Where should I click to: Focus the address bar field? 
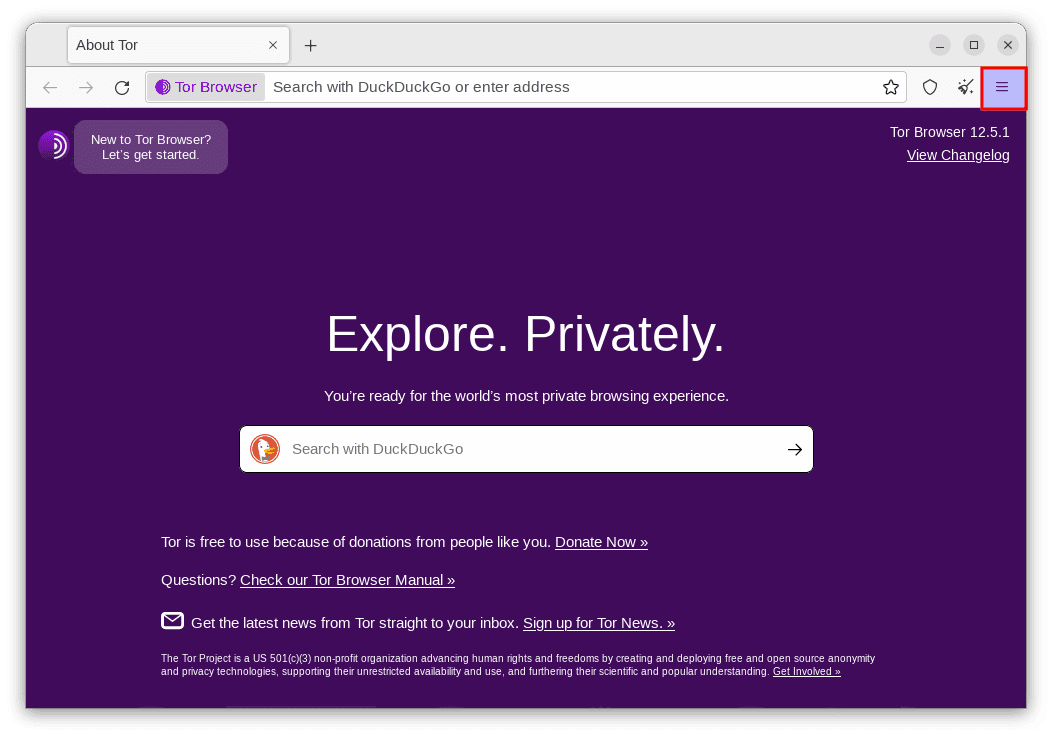coord(570,87)
